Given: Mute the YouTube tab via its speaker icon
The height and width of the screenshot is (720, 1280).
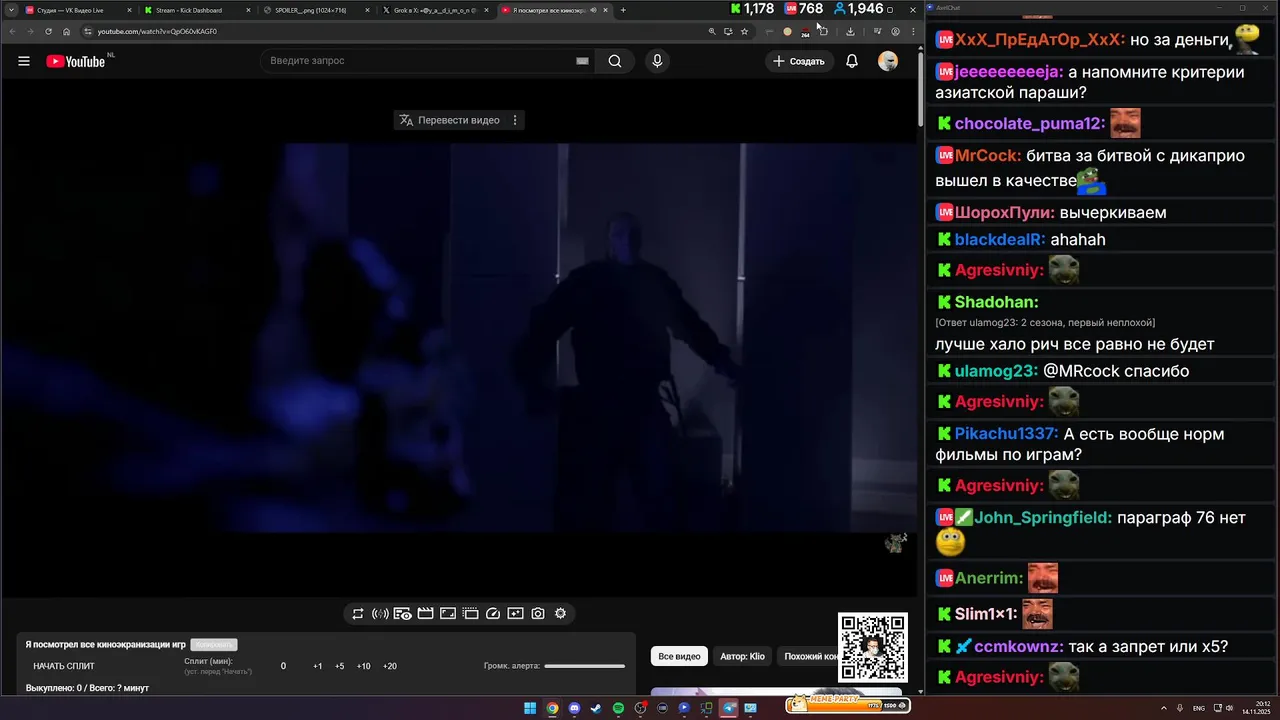Looking at the screenshot, I should pos(593,10).
